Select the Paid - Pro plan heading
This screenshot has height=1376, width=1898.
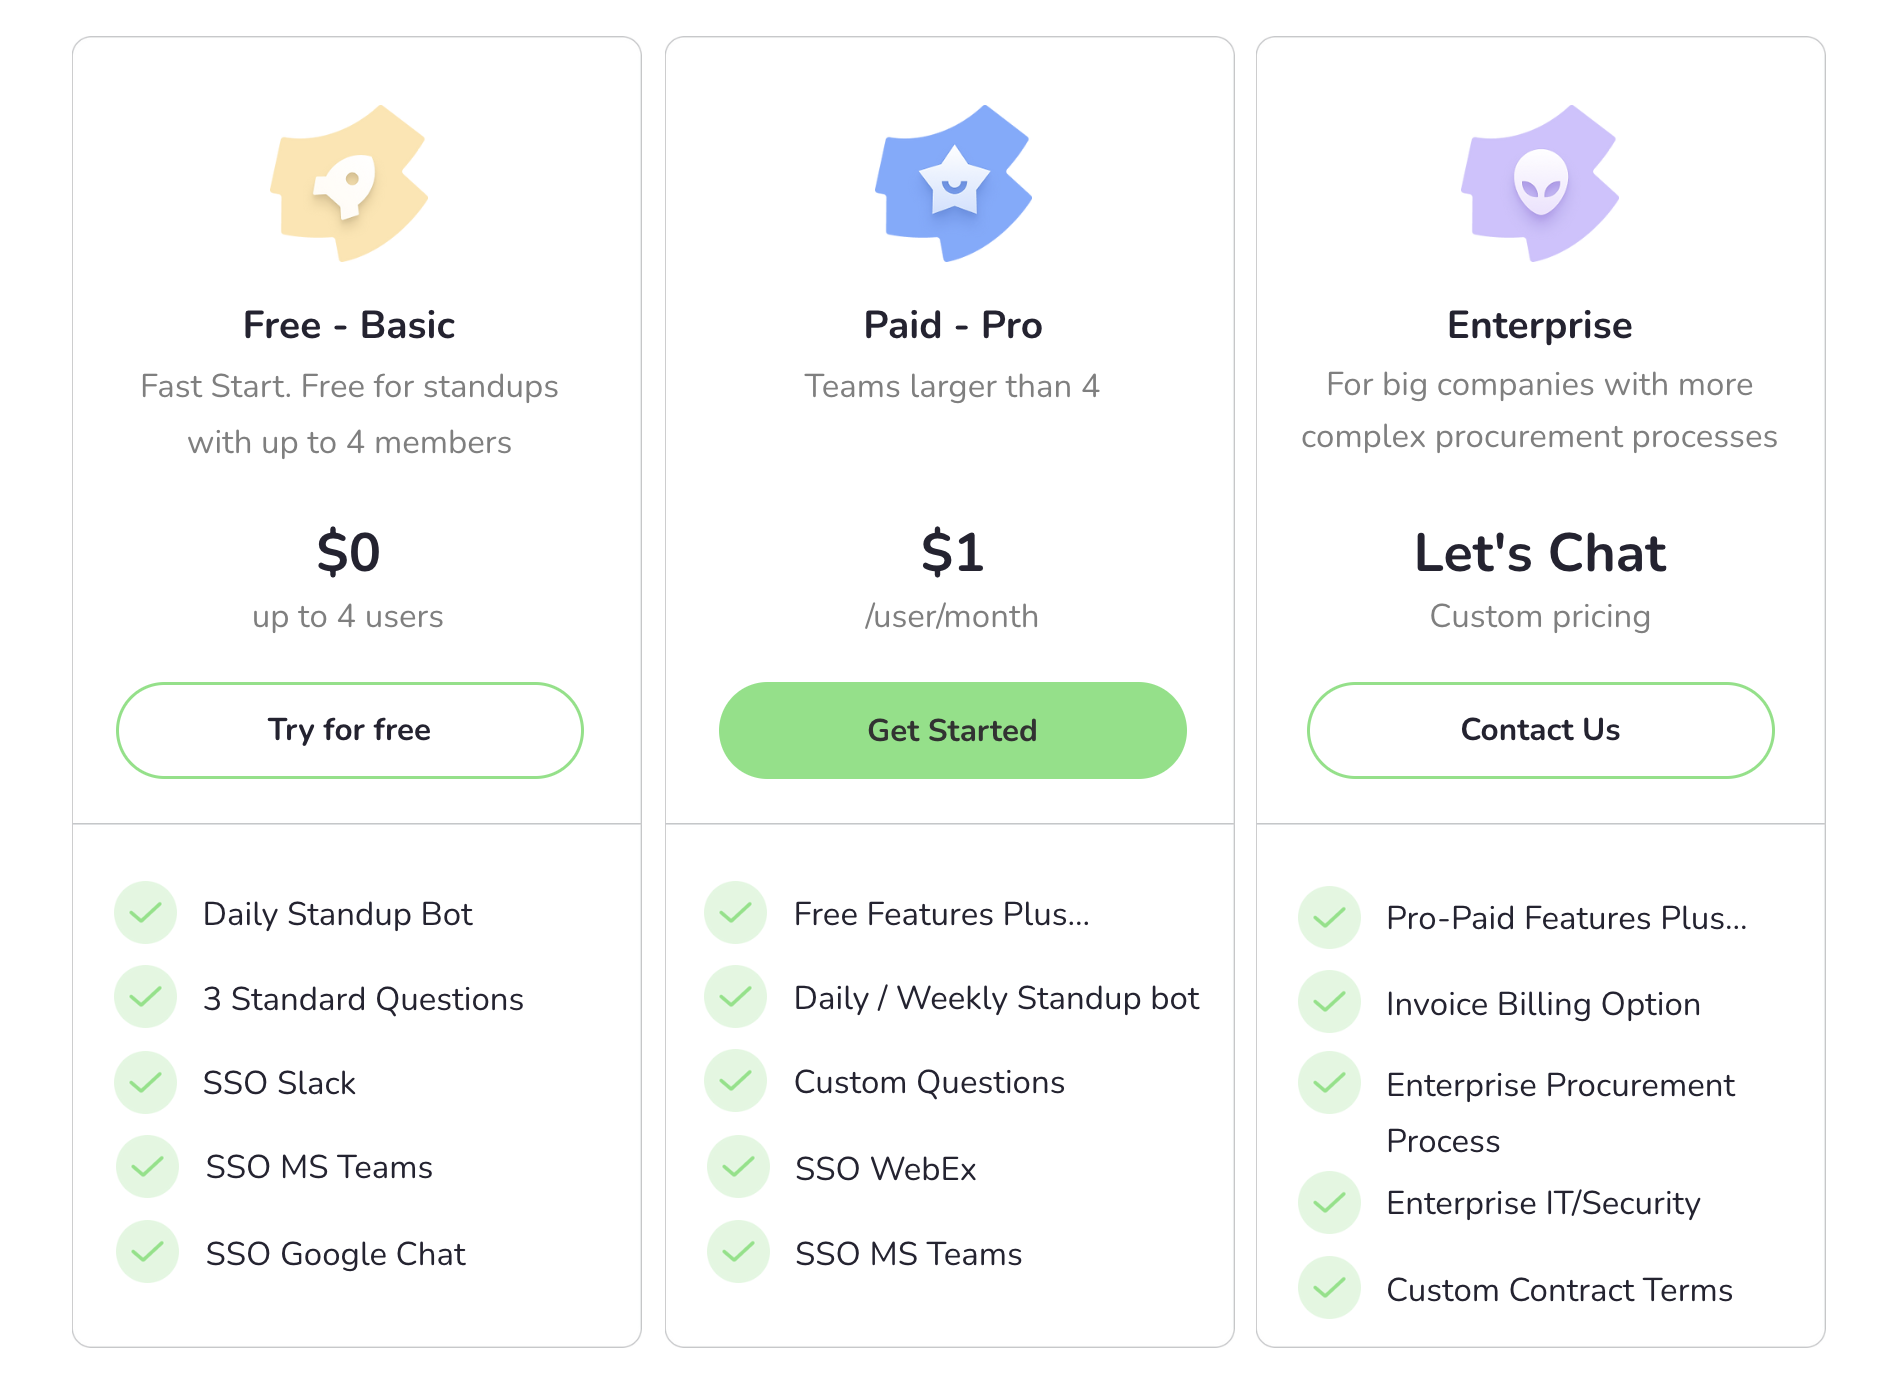[952, 325]
